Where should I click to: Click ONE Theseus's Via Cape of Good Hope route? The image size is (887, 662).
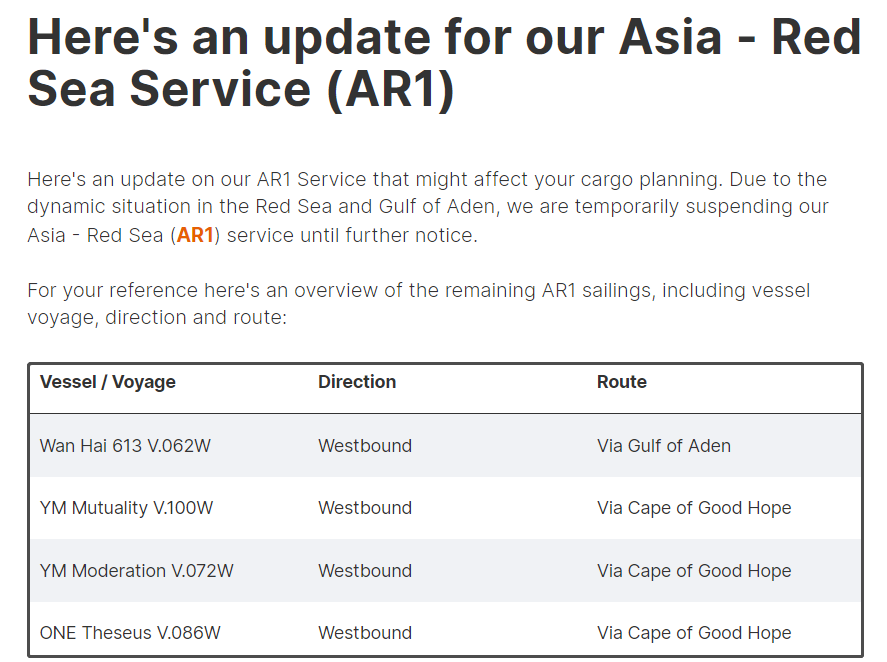(x=694, y=633)
